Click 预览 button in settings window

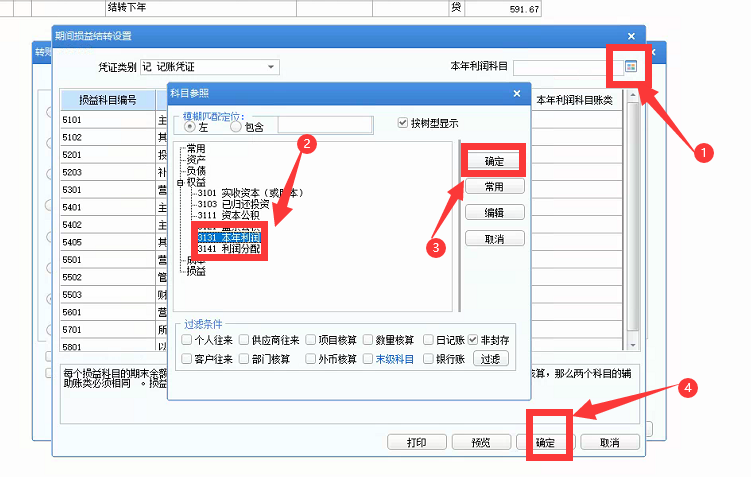click(481, 443)
